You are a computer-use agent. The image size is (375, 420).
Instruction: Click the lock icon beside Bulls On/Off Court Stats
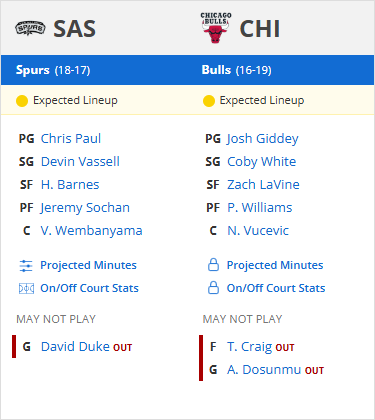click(x=213, y=288)
